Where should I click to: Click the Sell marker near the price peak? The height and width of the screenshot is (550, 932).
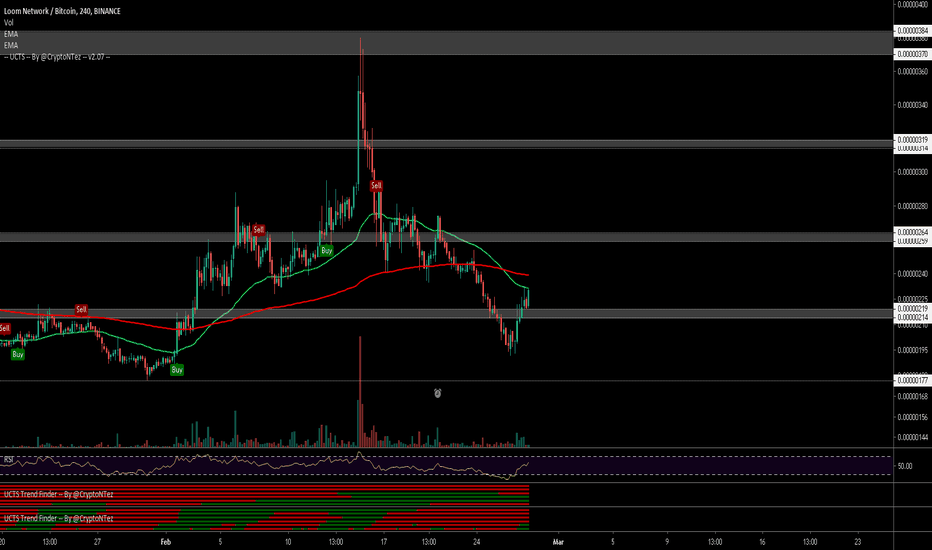pyautogui.click(x=376, y=186)
